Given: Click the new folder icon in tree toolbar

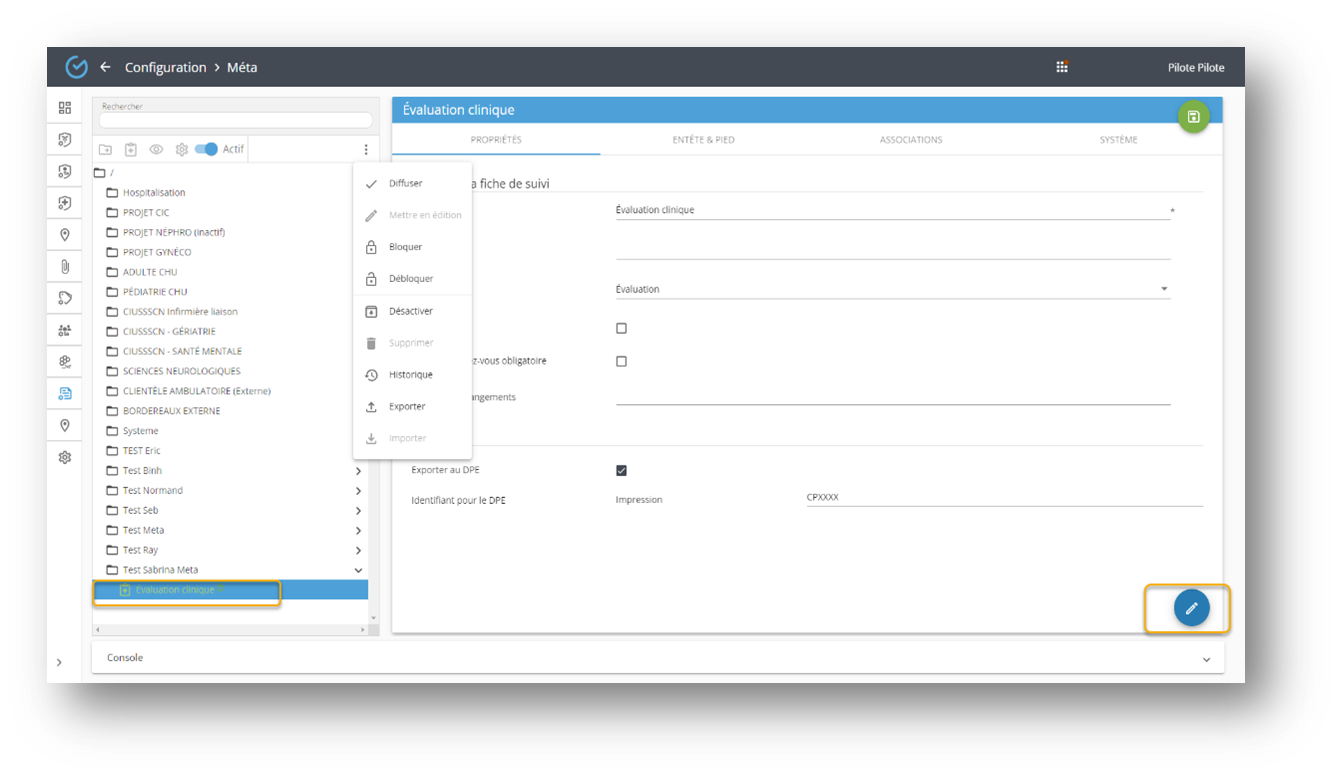Looking at the screenshot, I should 105,149.
